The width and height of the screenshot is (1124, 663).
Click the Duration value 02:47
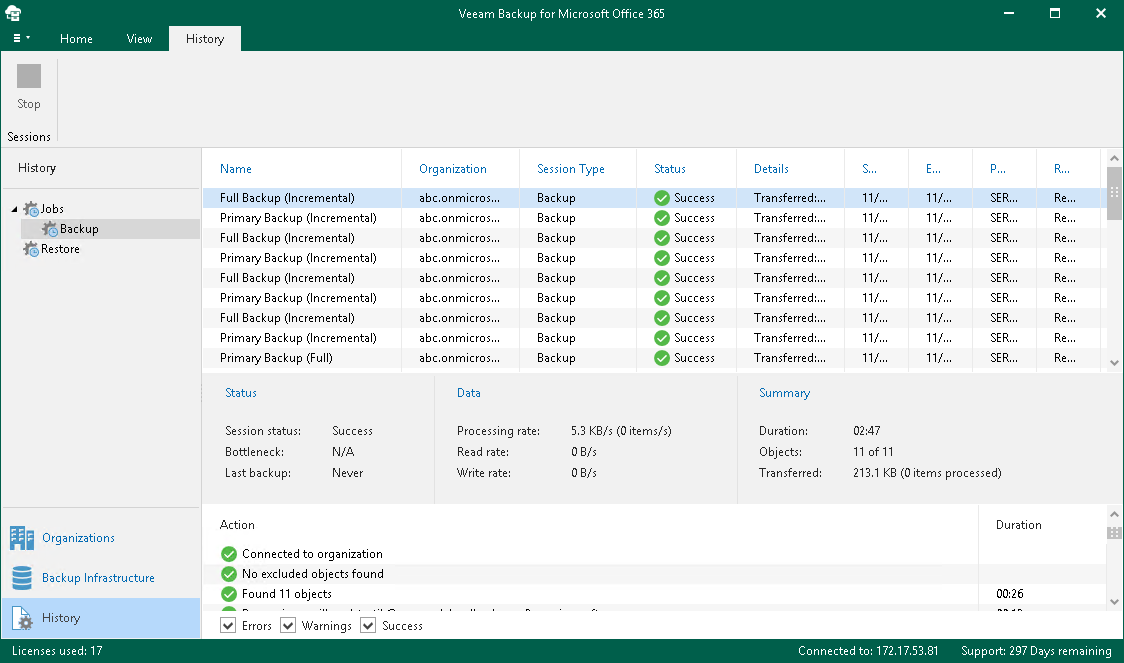pos(867,431)
